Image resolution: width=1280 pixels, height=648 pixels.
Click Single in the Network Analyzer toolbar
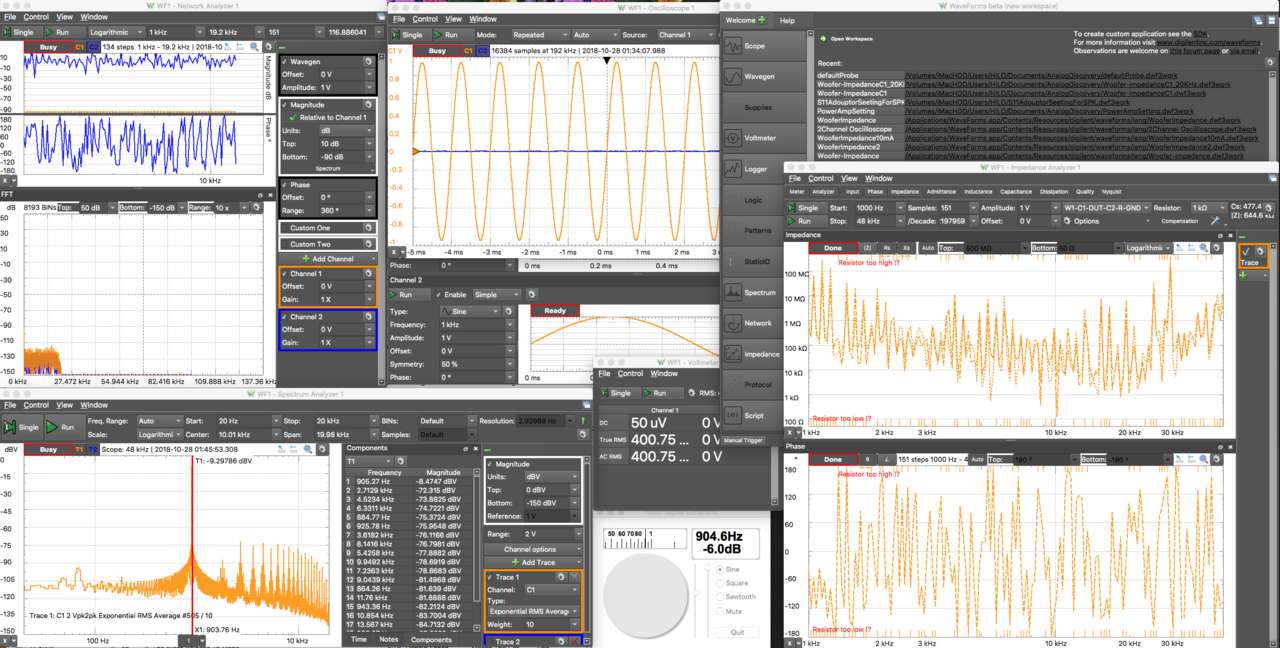(x=20, y=32)
